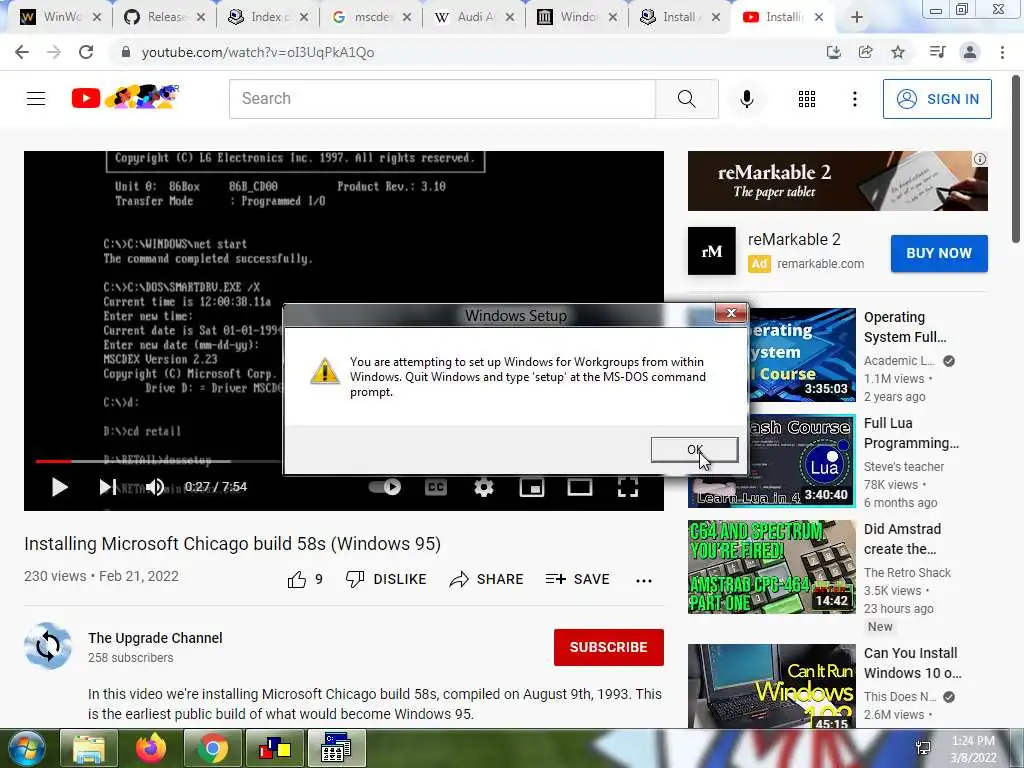The image size is (1024, 768).
Task: Click SHARE under the video
Action: tap(487, 579)
